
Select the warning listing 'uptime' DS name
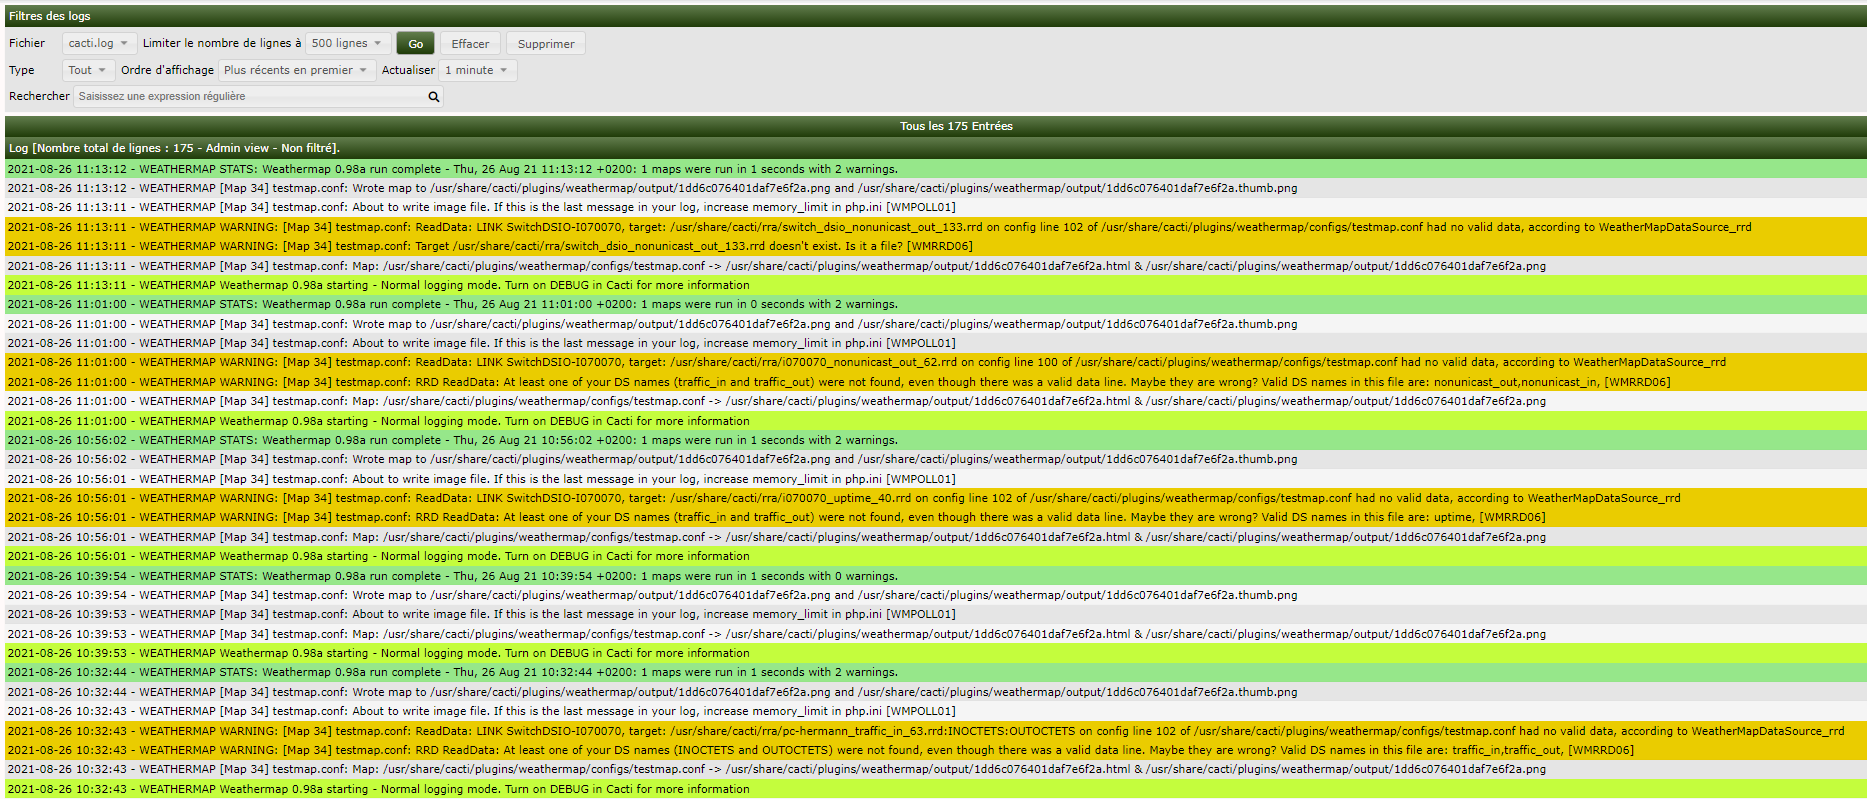(935, 517)
